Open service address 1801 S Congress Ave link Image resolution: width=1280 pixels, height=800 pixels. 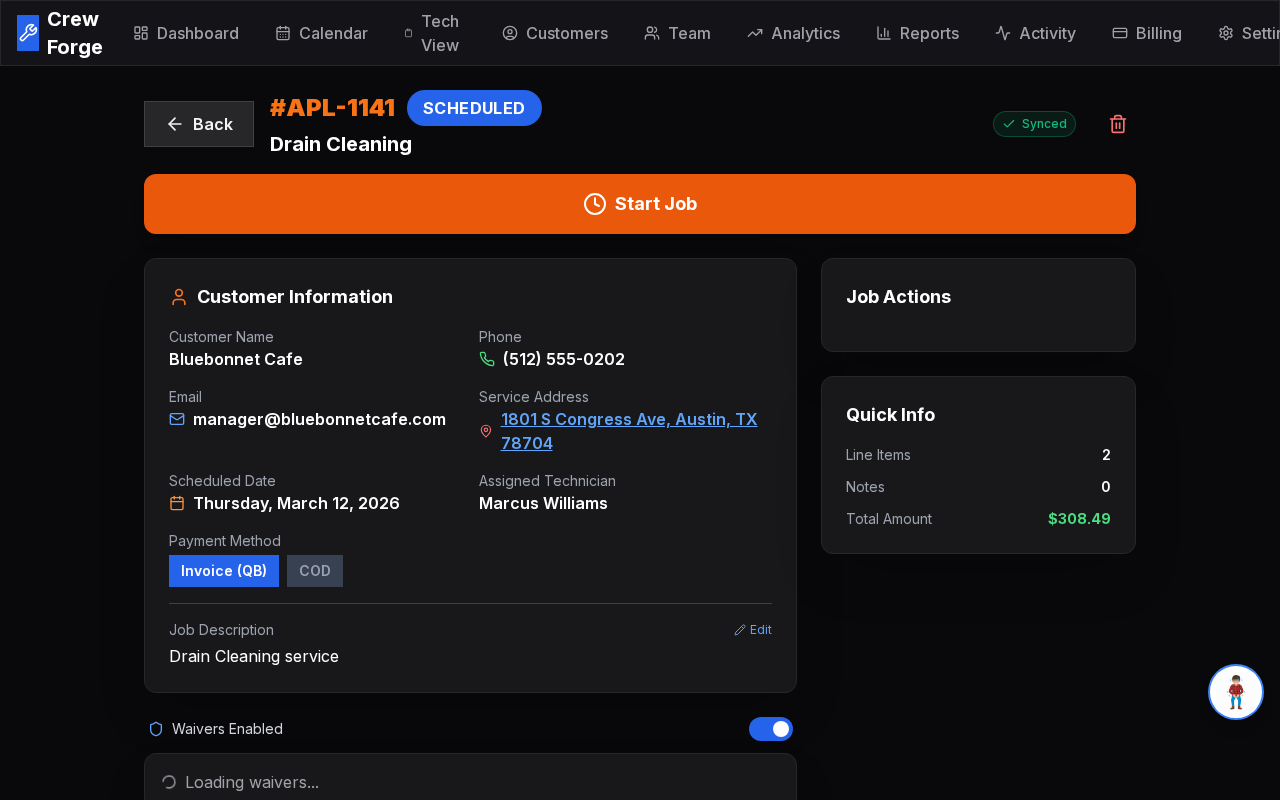(x=629, y=431)
